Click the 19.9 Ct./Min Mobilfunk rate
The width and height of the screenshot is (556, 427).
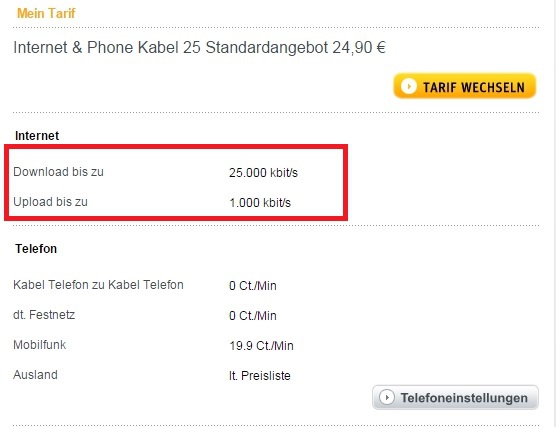[261, 346]
